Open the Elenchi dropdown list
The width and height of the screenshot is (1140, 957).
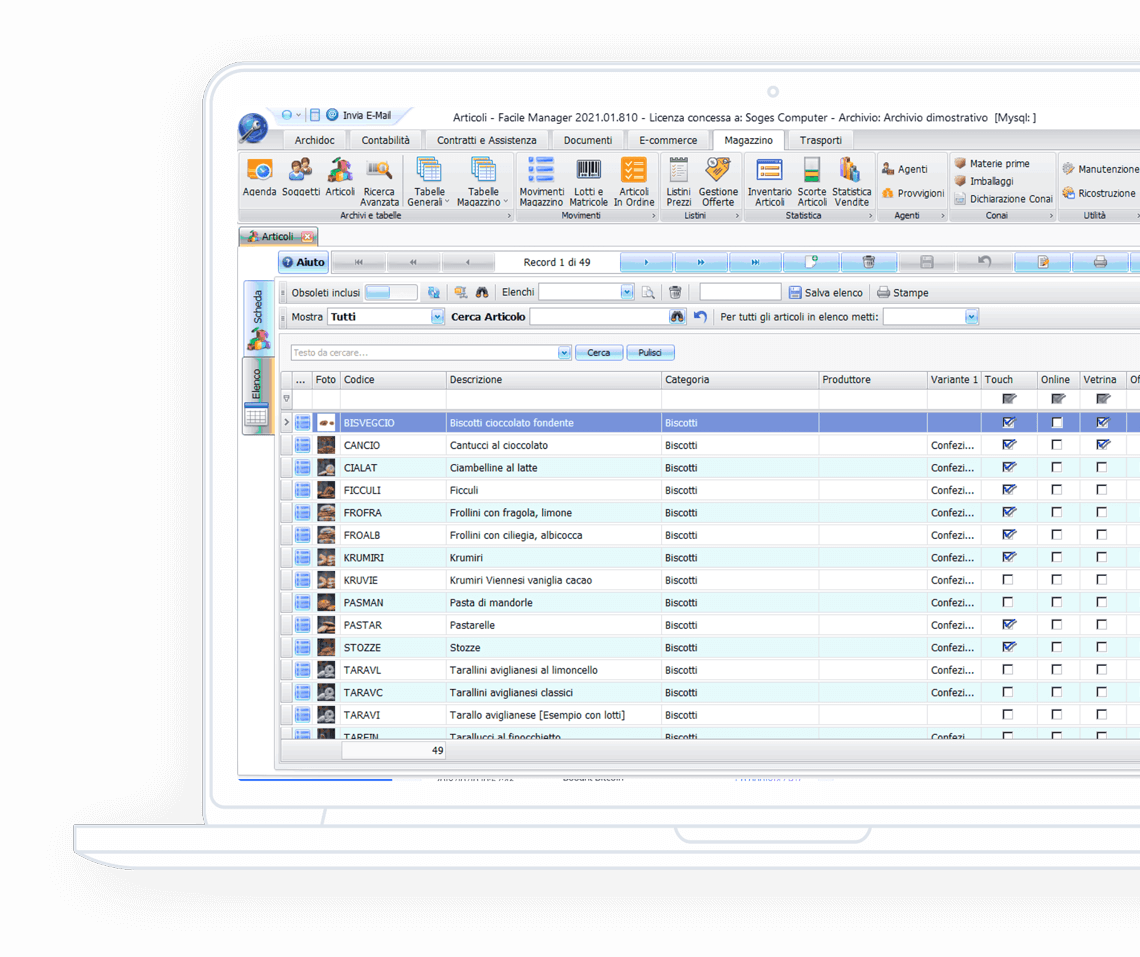[x=627, y=293]
